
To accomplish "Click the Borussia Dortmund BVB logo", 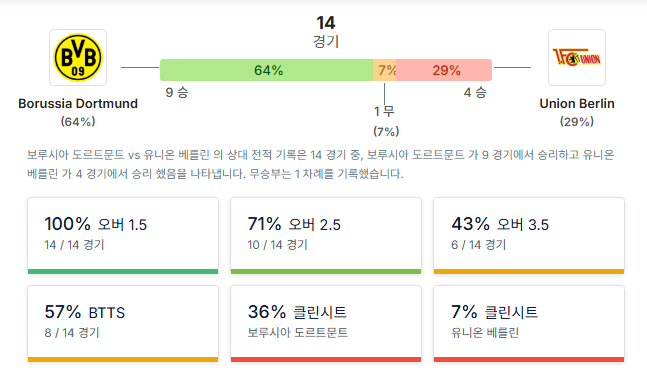I will [78, 57].
